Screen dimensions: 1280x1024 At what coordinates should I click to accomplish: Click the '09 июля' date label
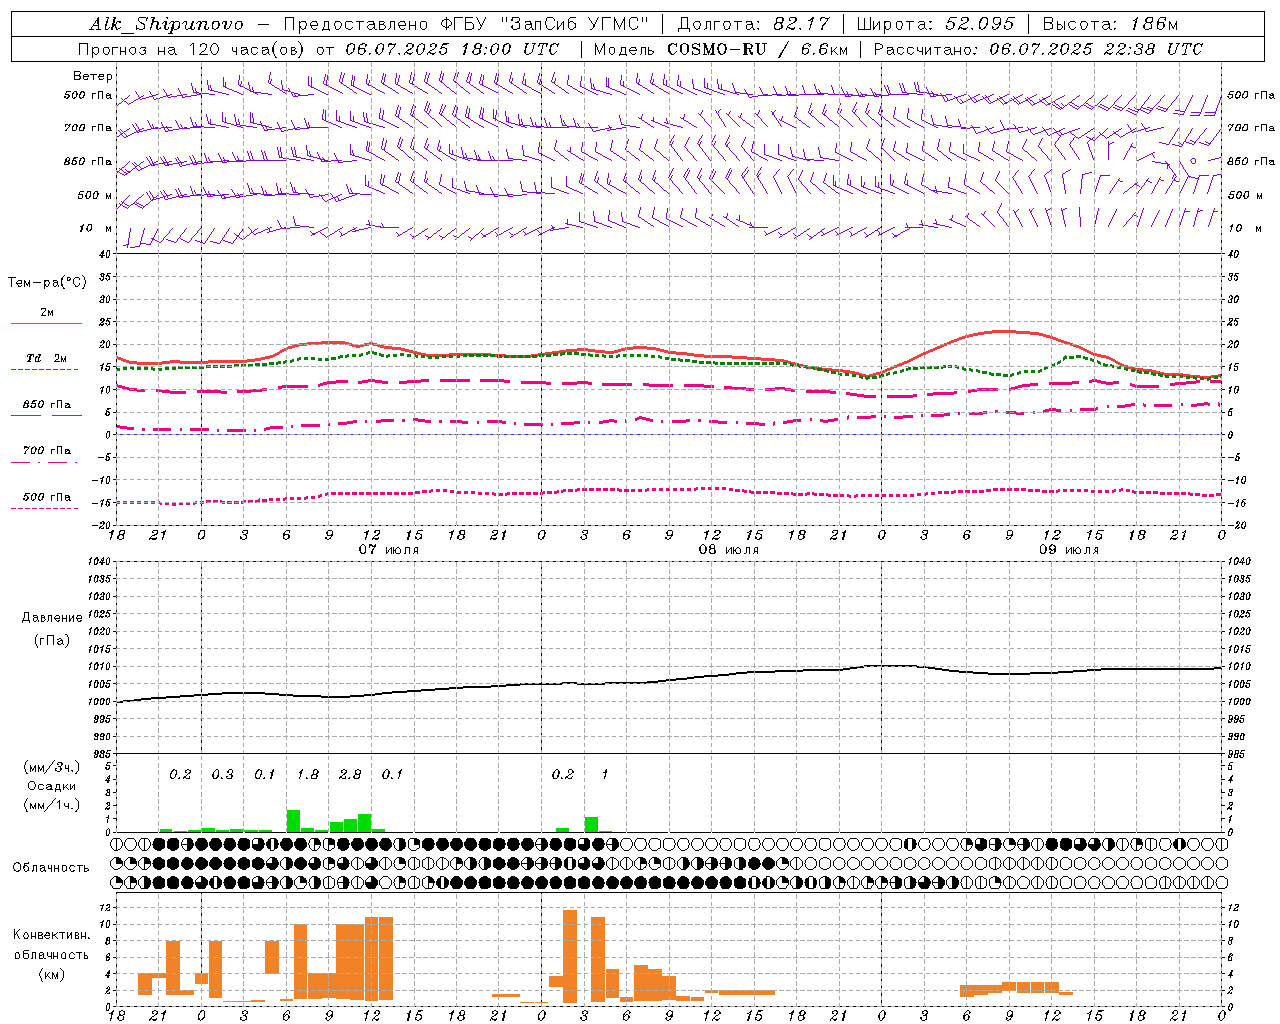point(1069,549)
